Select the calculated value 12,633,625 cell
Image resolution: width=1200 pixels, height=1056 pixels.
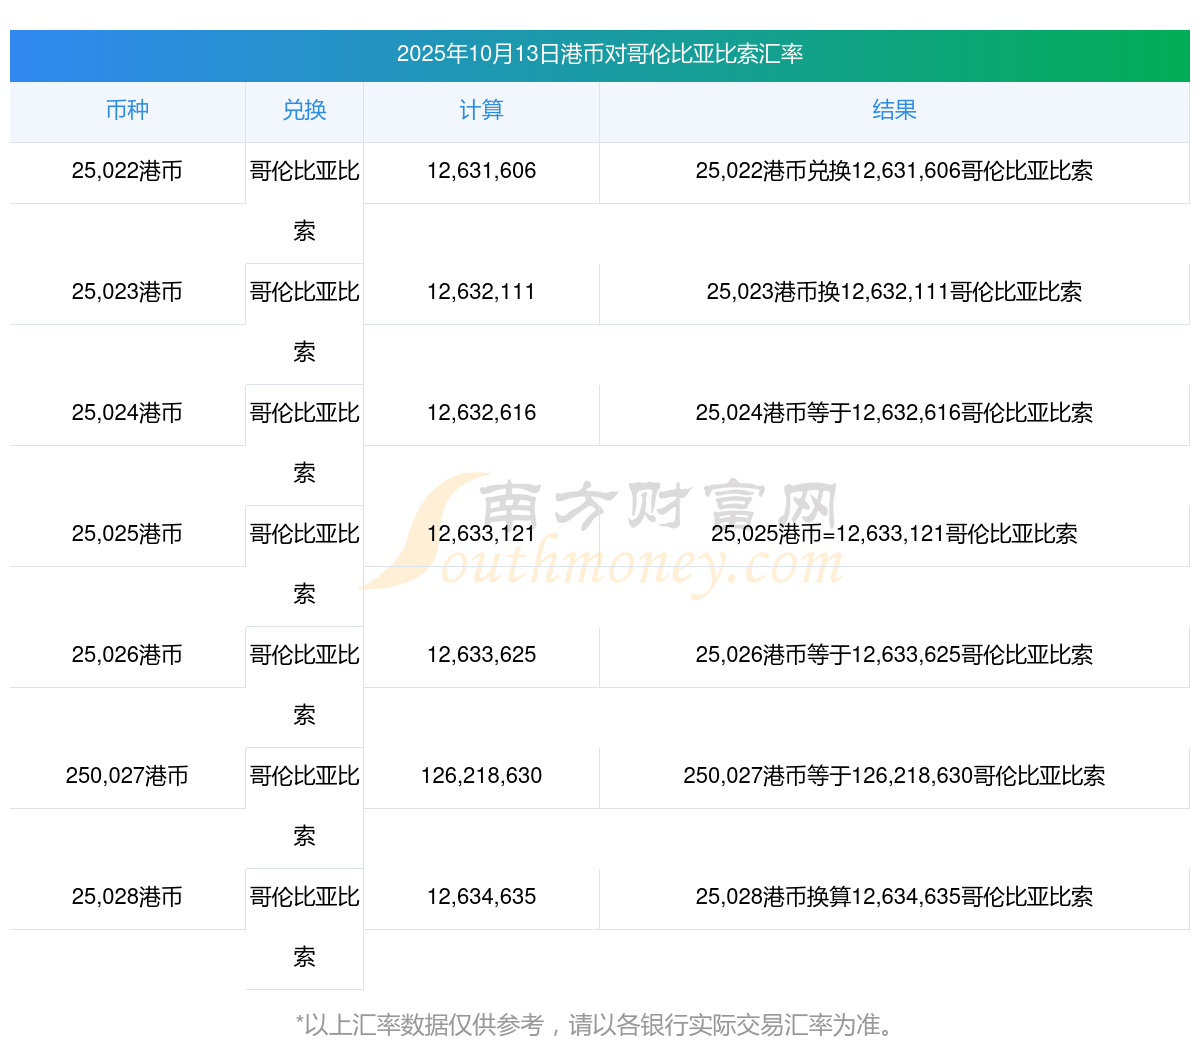(481, 655)
